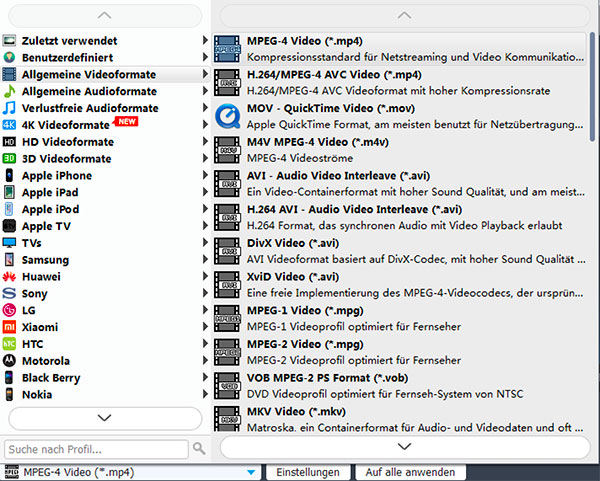This screenshot has width=600, height=481.
Task: Click the MKV Video film strip icon
Action: click(x=227, y=419)
